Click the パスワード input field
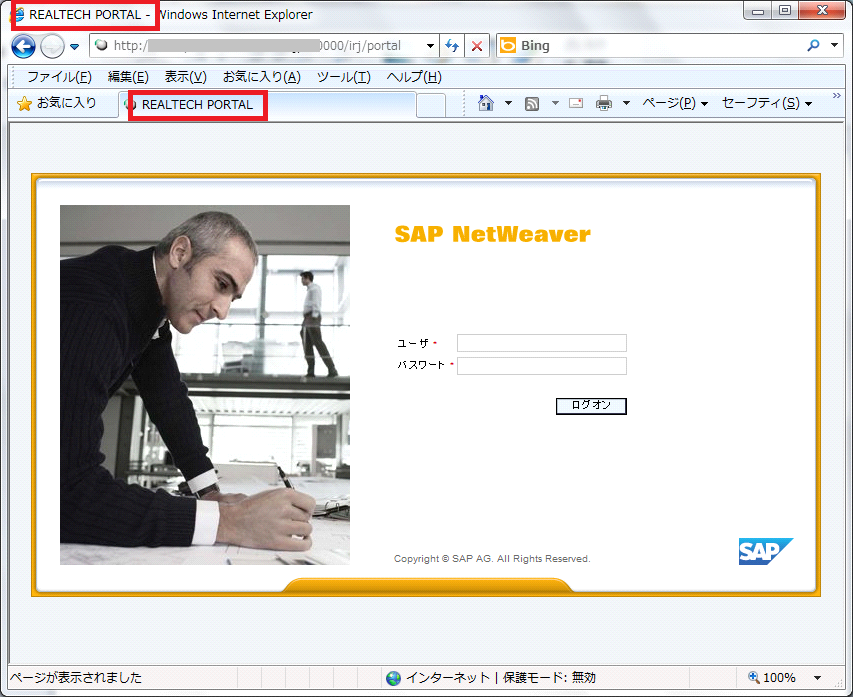Image resolution: width=853 pixels, height=697 pixels. (x=542, y=366)
